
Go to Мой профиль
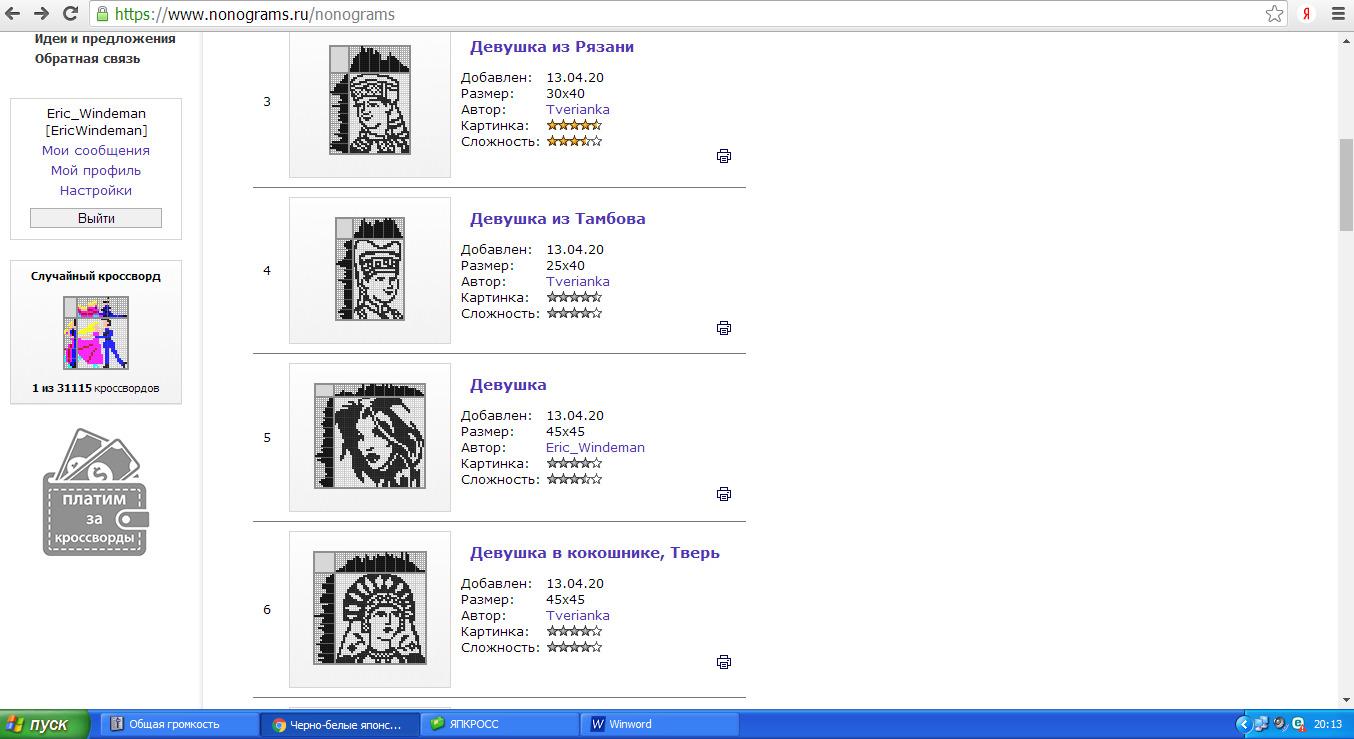(96, 170)
